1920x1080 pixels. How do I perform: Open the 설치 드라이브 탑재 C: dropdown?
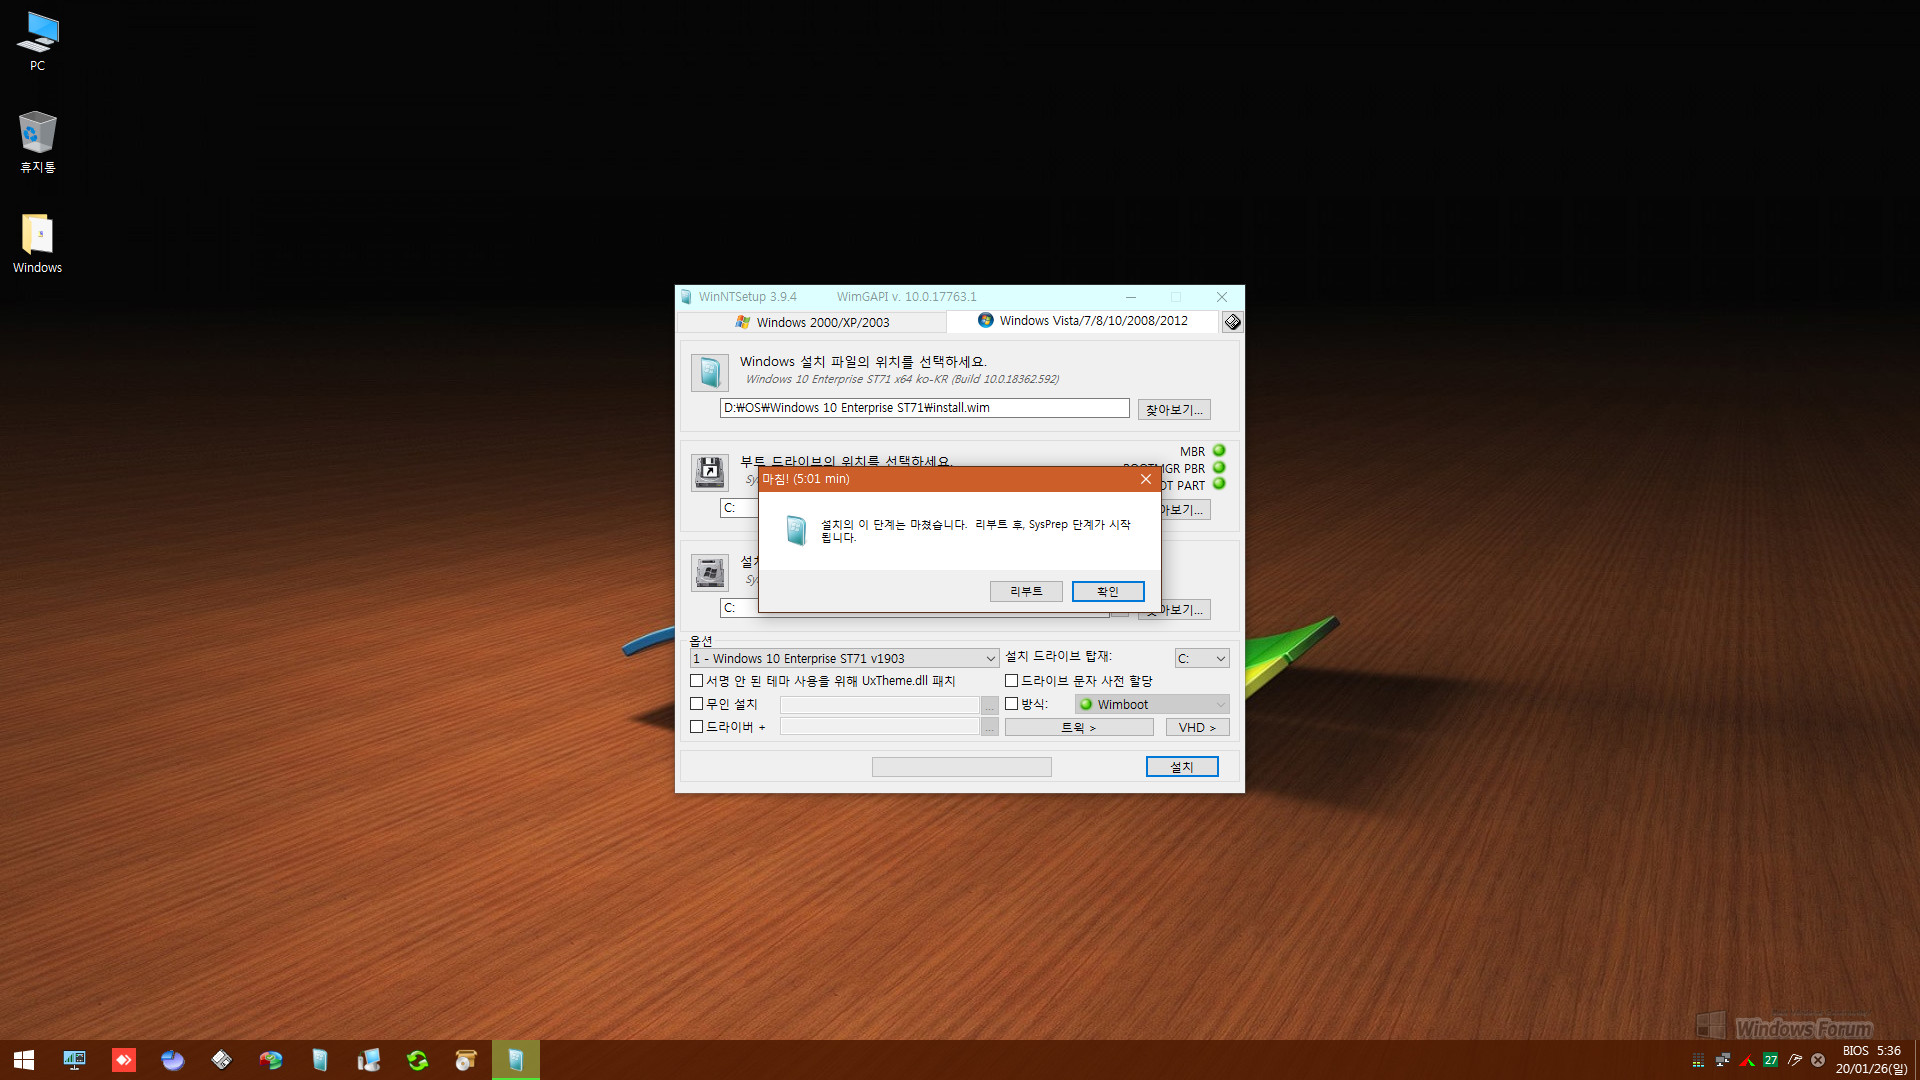(1201, 658)
